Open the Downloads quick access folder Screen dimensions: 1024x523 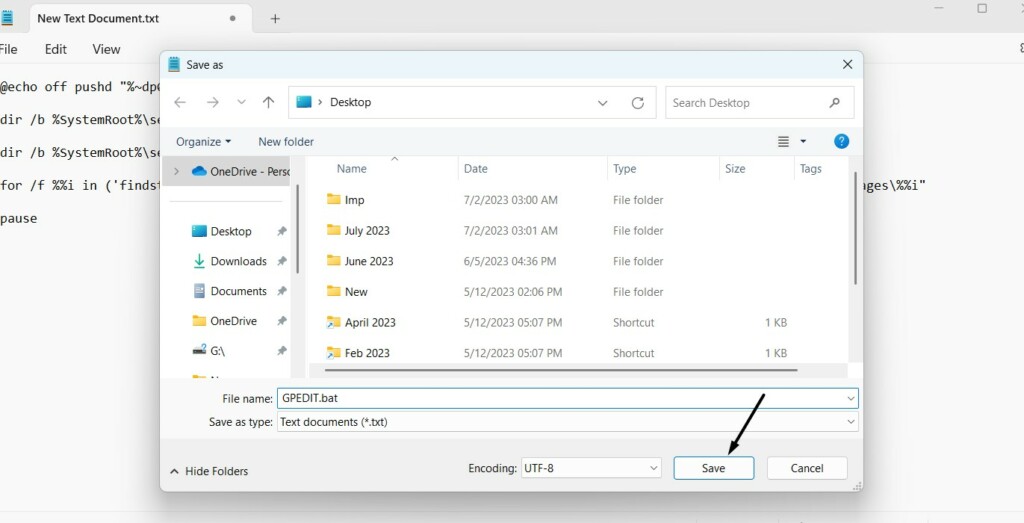click(x=238, y=261)
